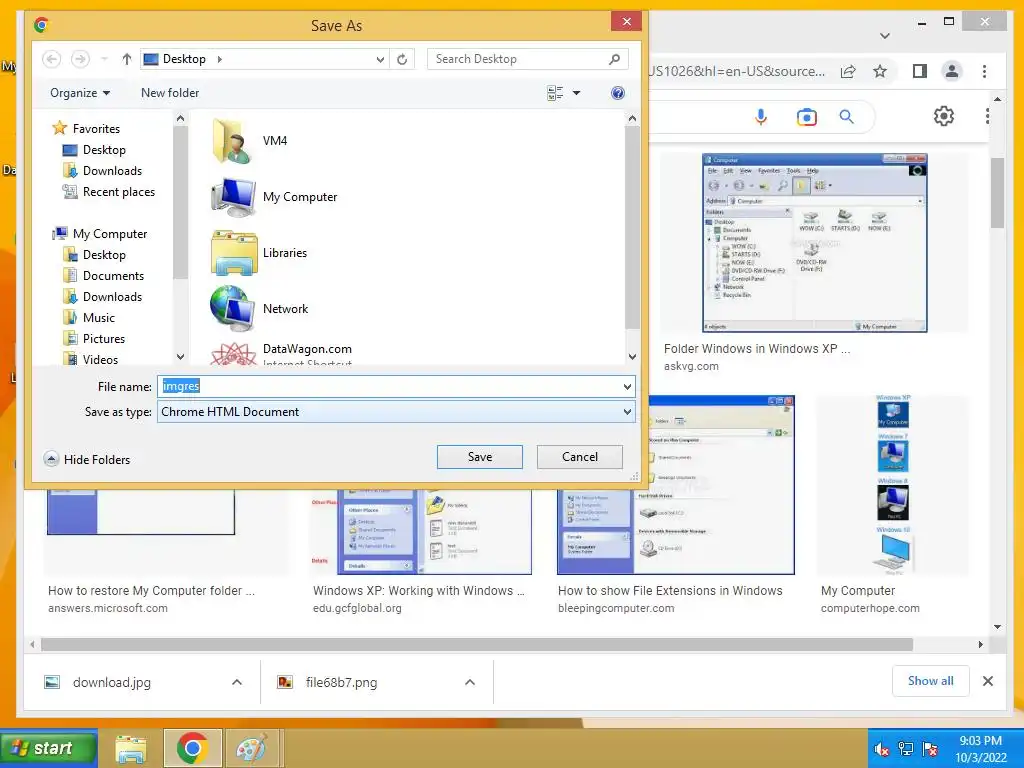This screenshot has height=768, width=1024.
Task: Open Folder Windows in Windows XP thumbnail
Action: tap(814, 243)
